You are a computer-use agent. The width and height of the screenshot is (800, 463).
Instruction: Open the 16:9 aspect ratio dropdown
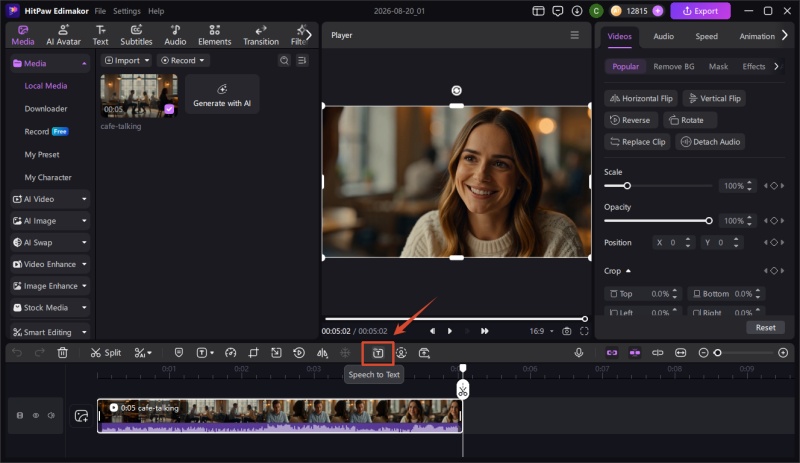[x=541, y=331]
